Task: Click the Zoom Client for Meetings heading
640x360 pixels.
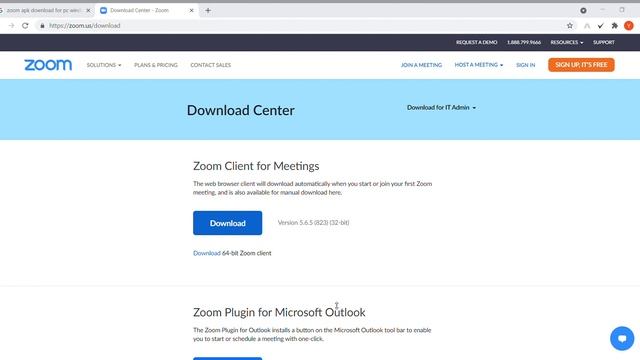Action: [x=256, y=166]
